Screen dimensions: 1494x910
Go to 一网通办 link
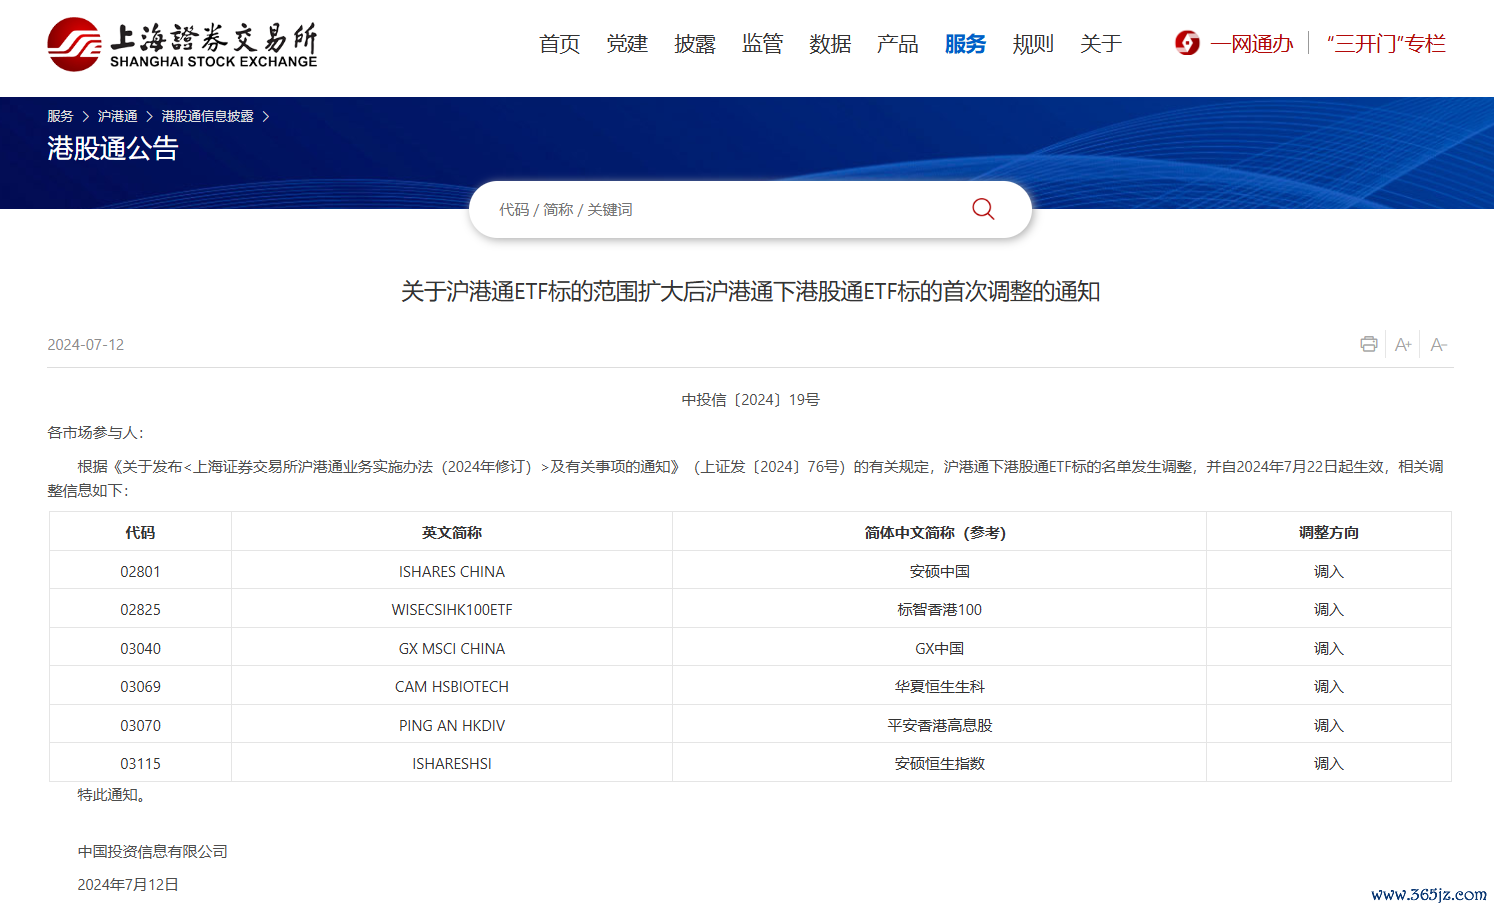(1251, 44)
